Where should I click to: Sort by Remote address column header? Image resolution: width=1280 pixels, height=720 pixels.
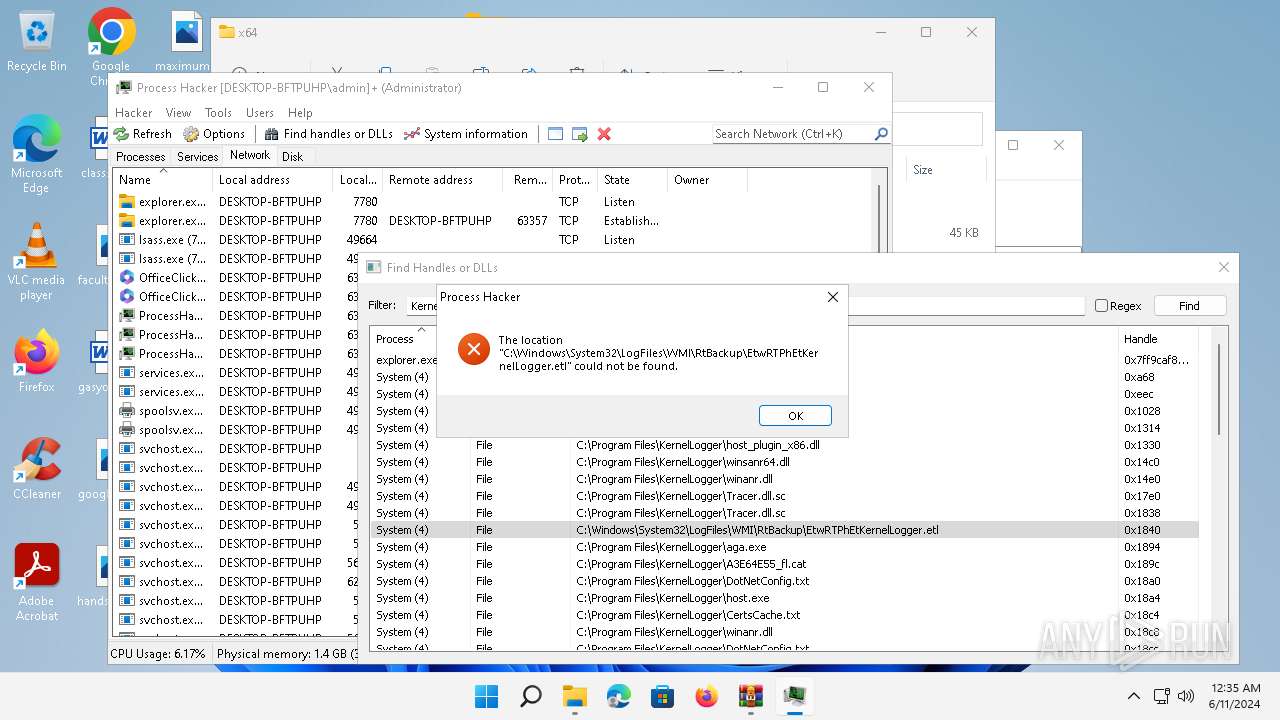443,180
